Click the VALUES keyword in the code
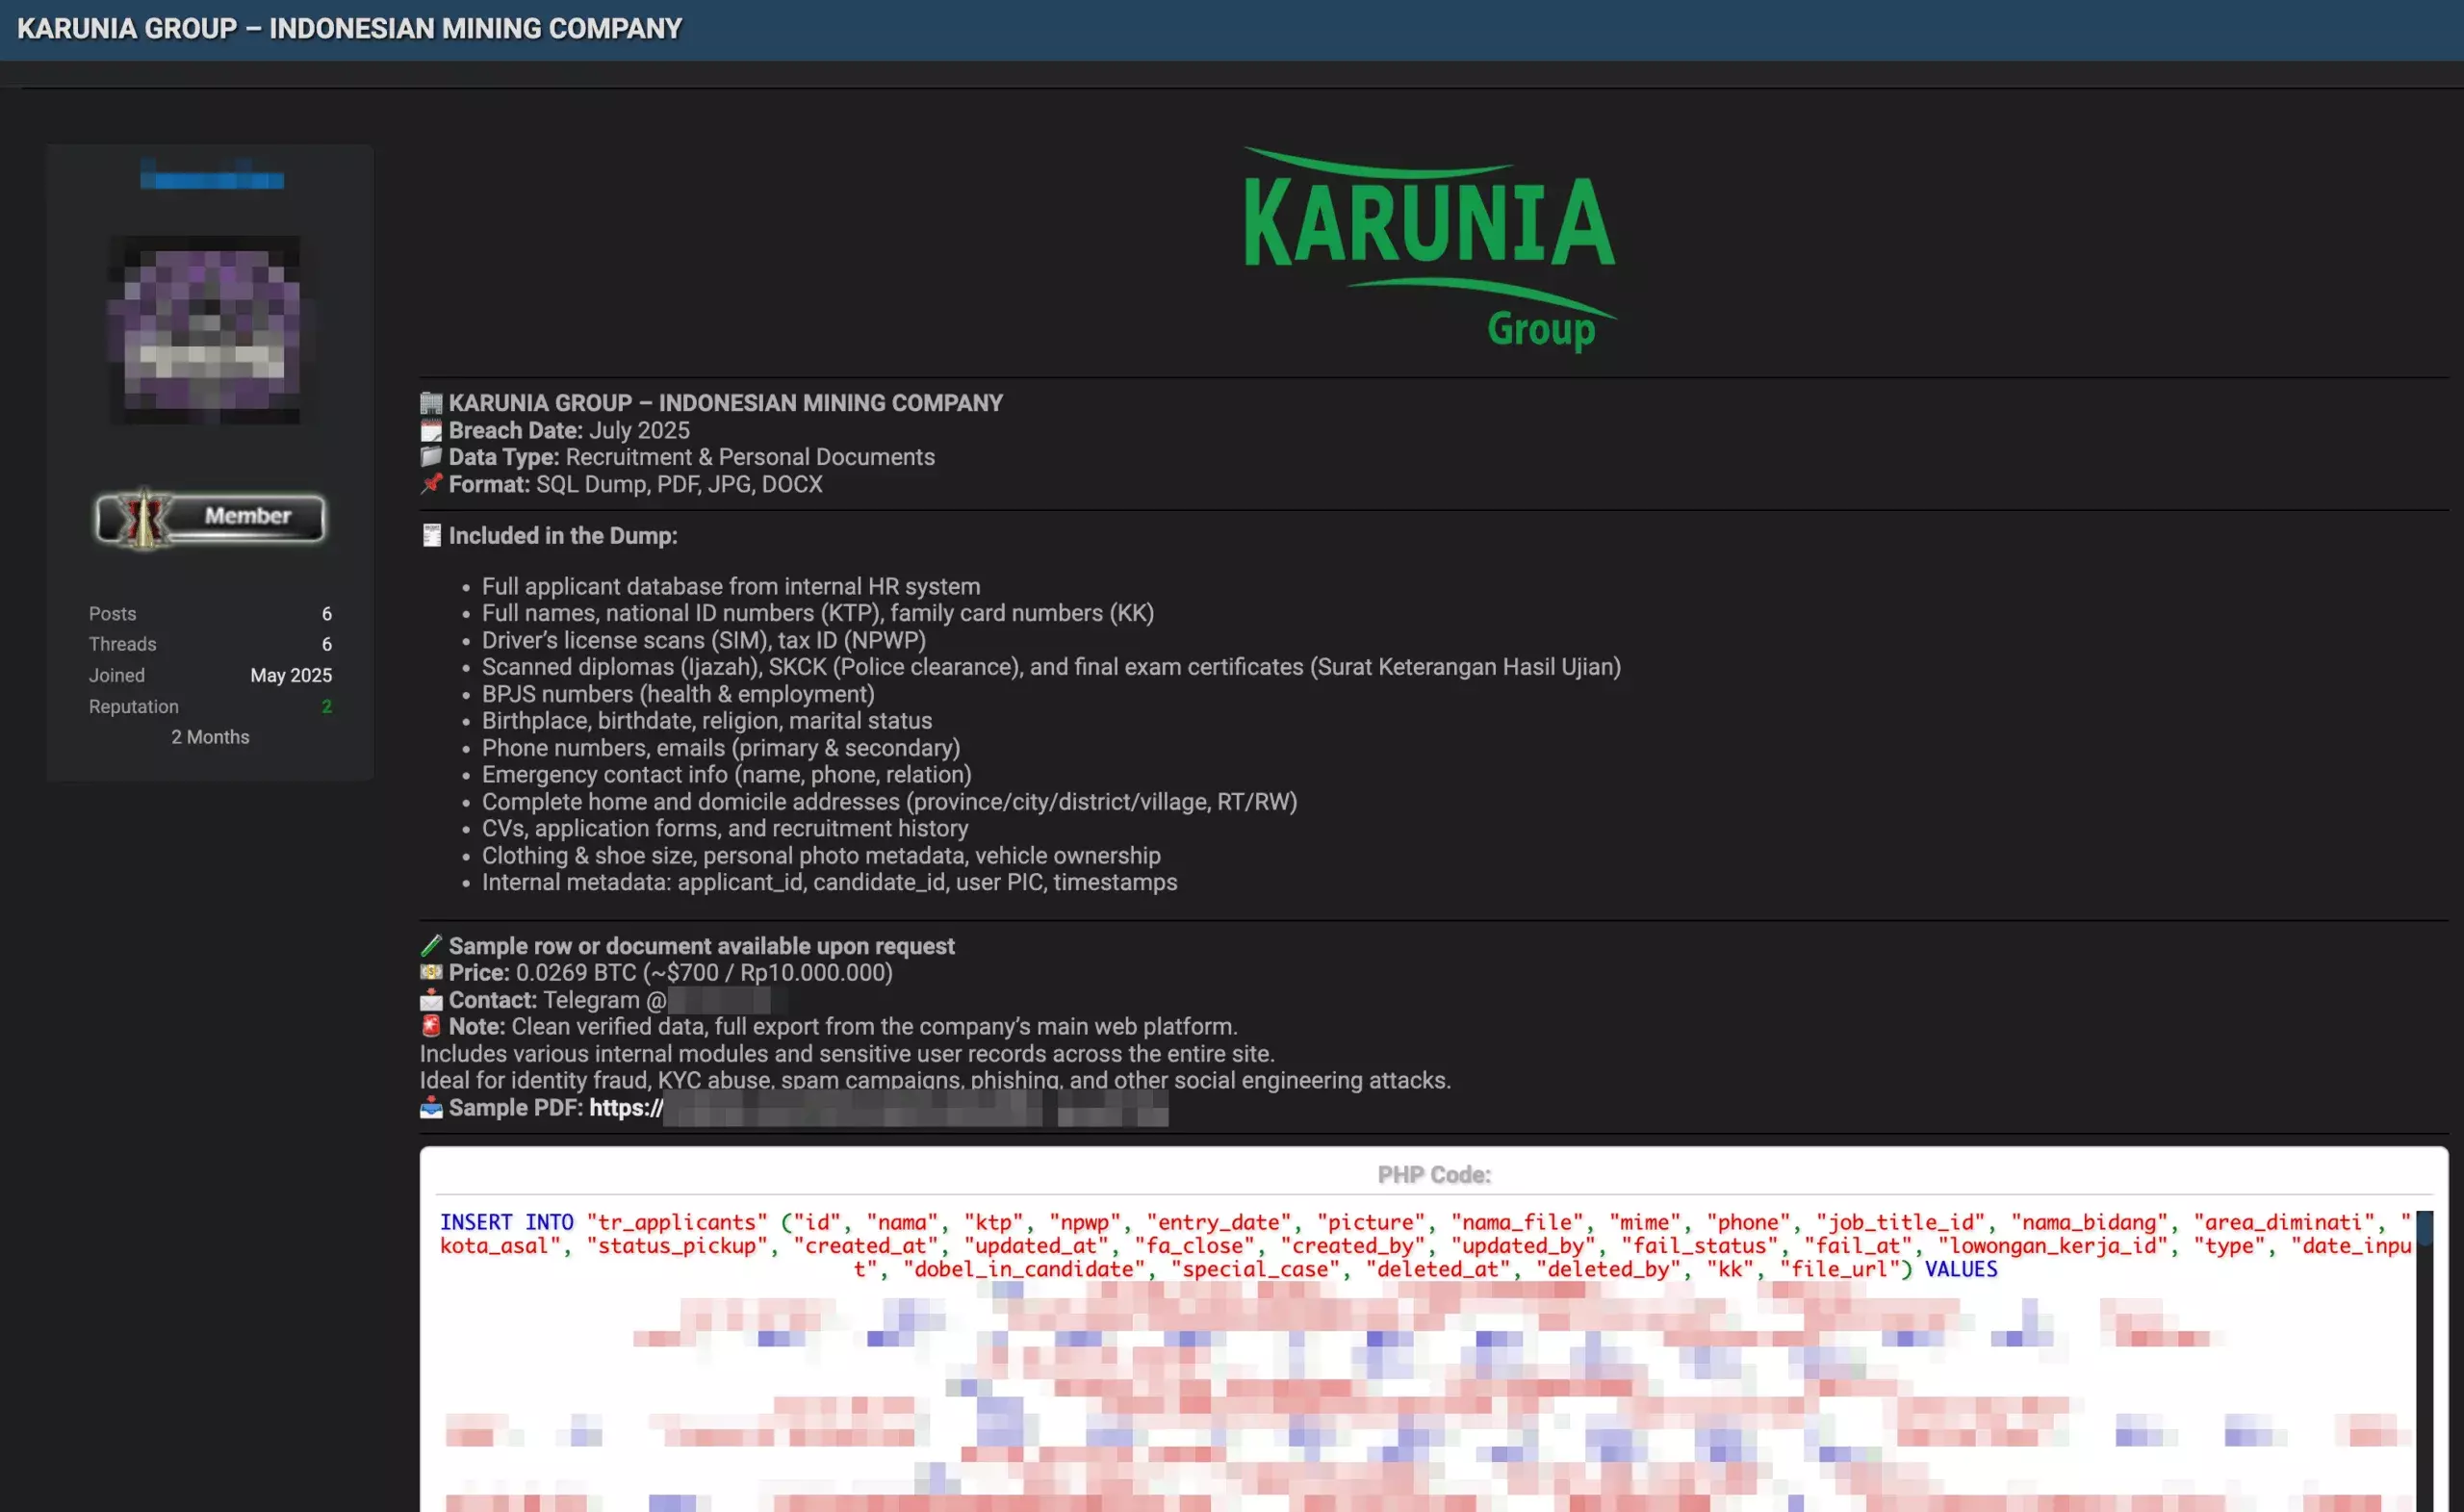Screen dimensions: 2464x1512 pyautogui.click(x=1961, y=1269)
